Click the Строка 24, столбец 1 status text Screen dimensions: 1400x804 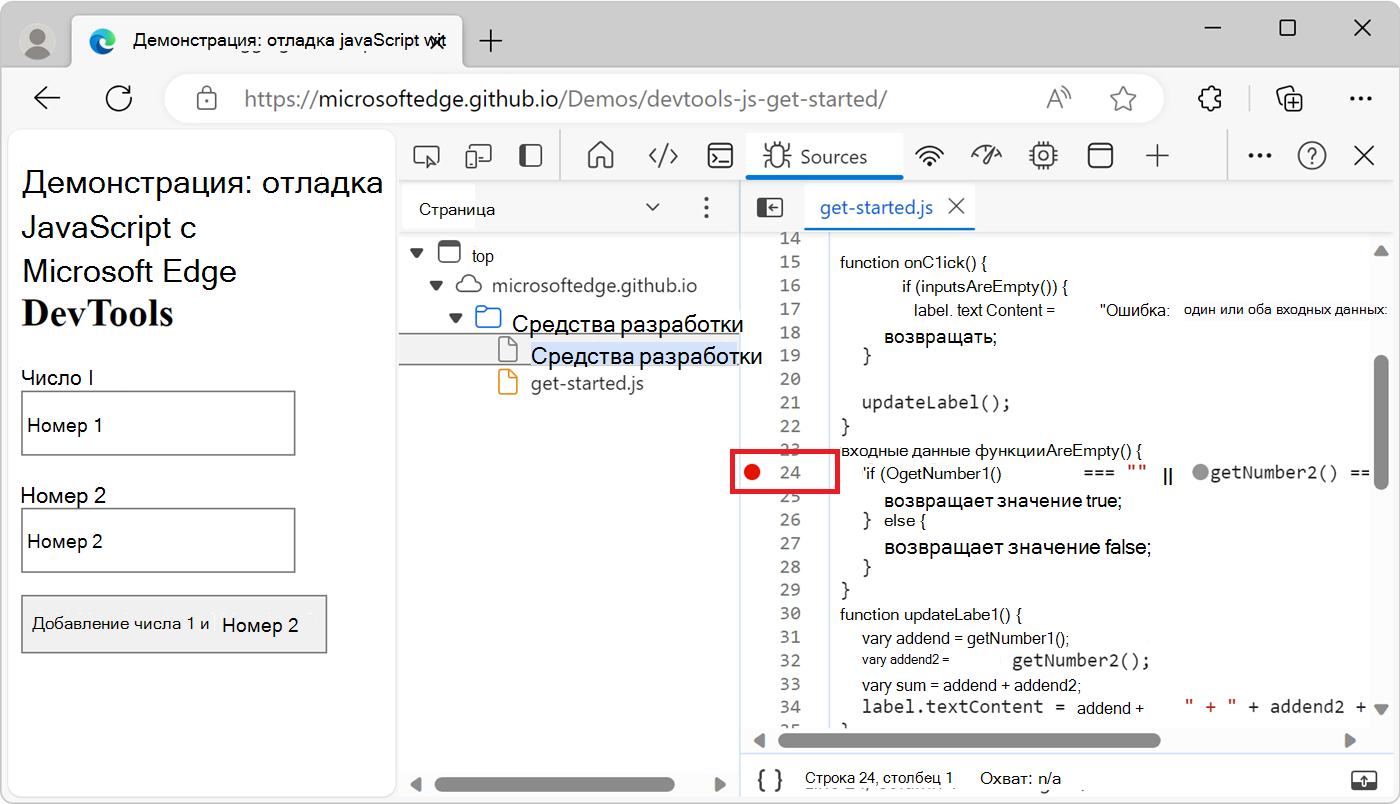pos(879,778)
